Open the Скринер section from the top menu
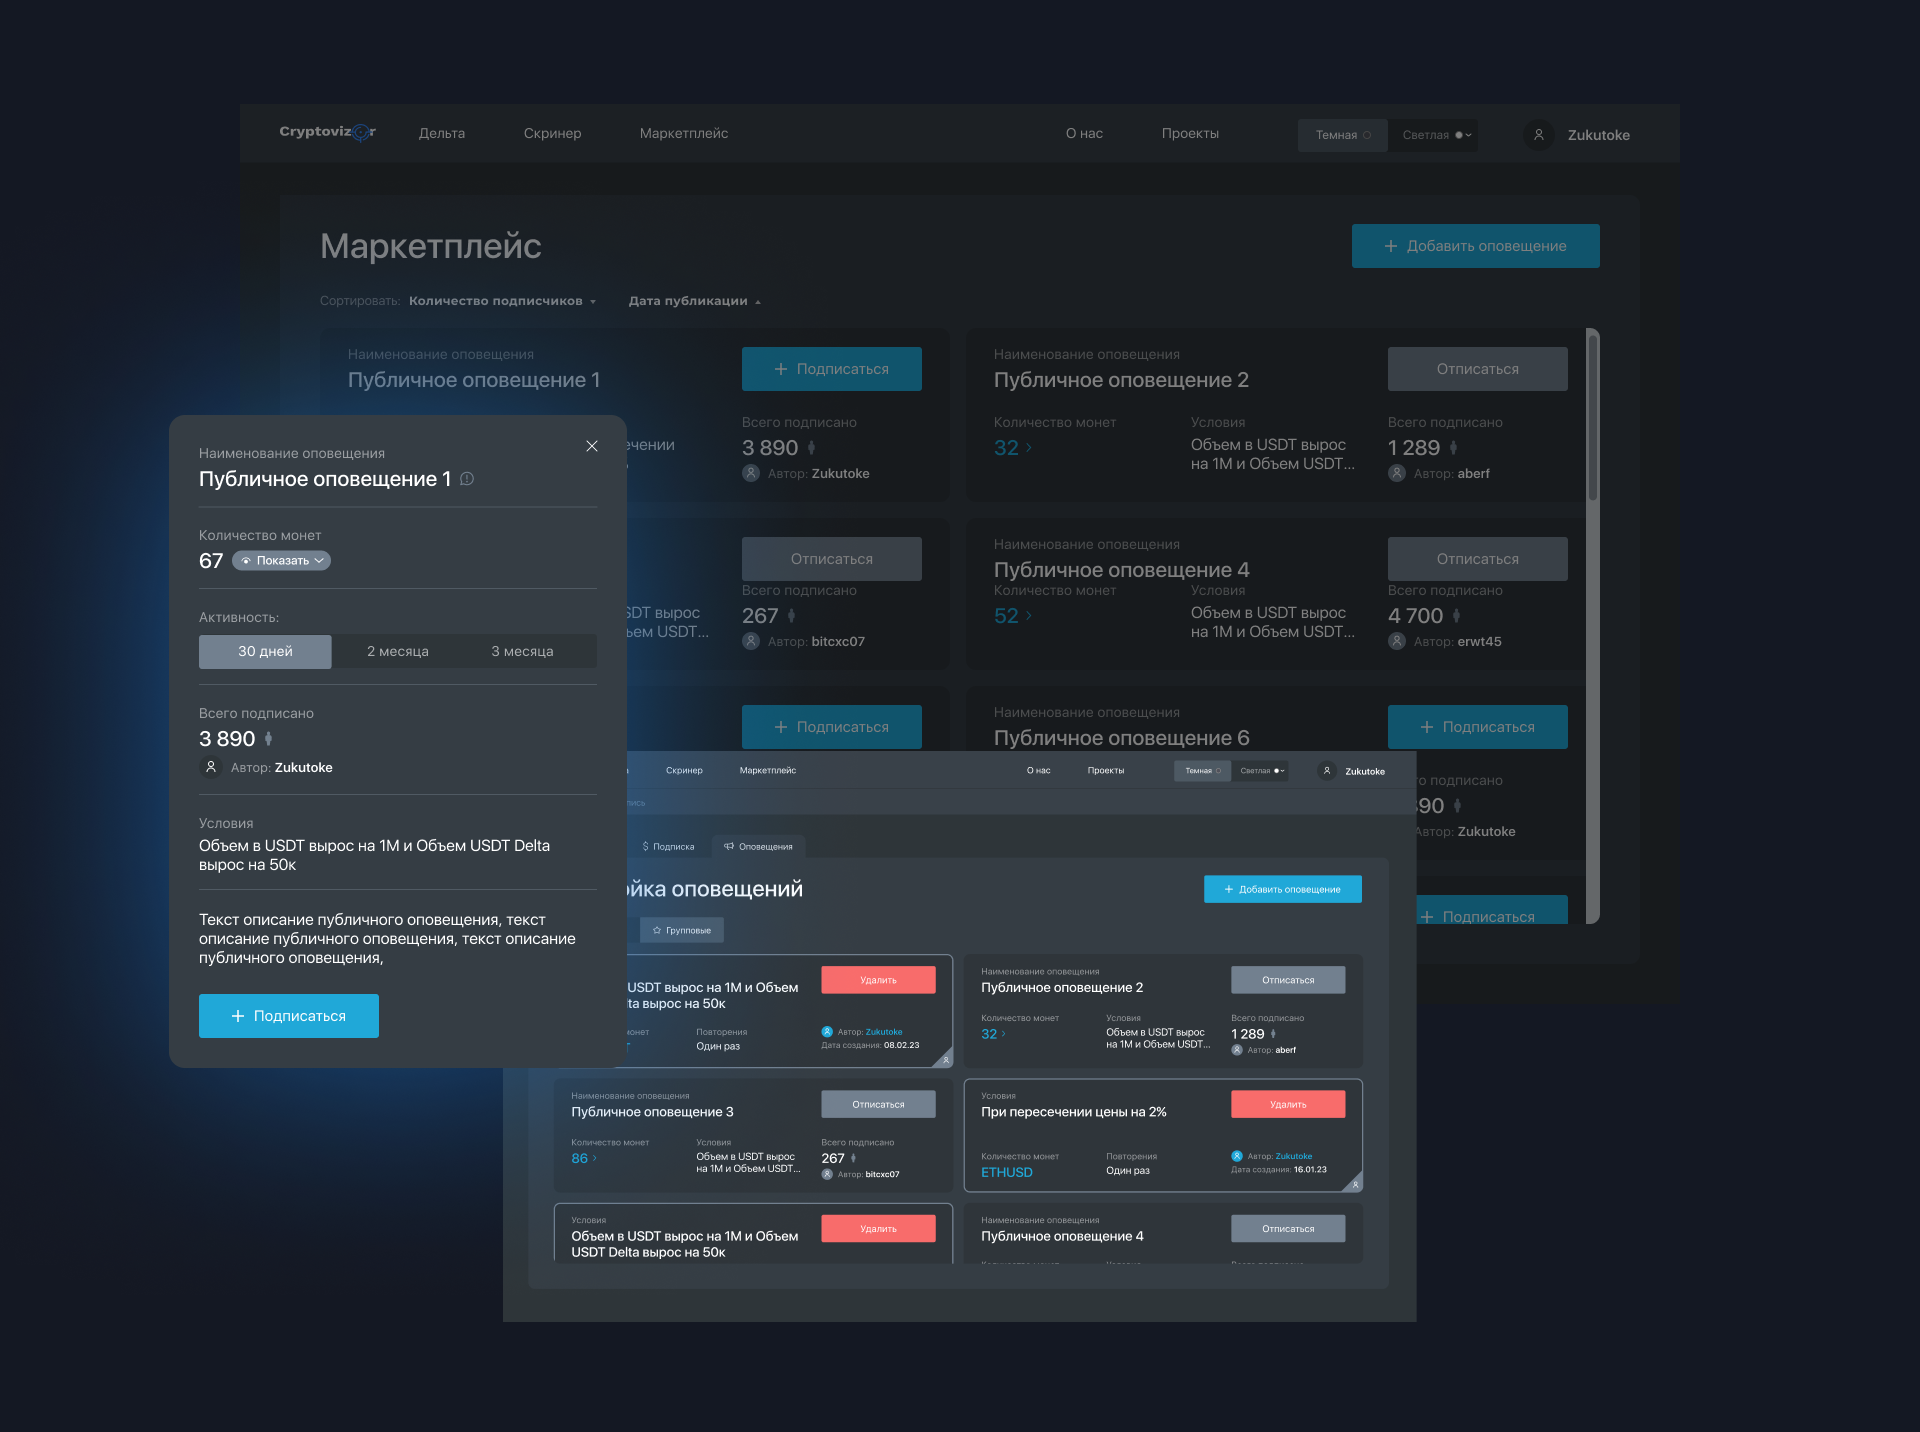 [x=552, y=133]
